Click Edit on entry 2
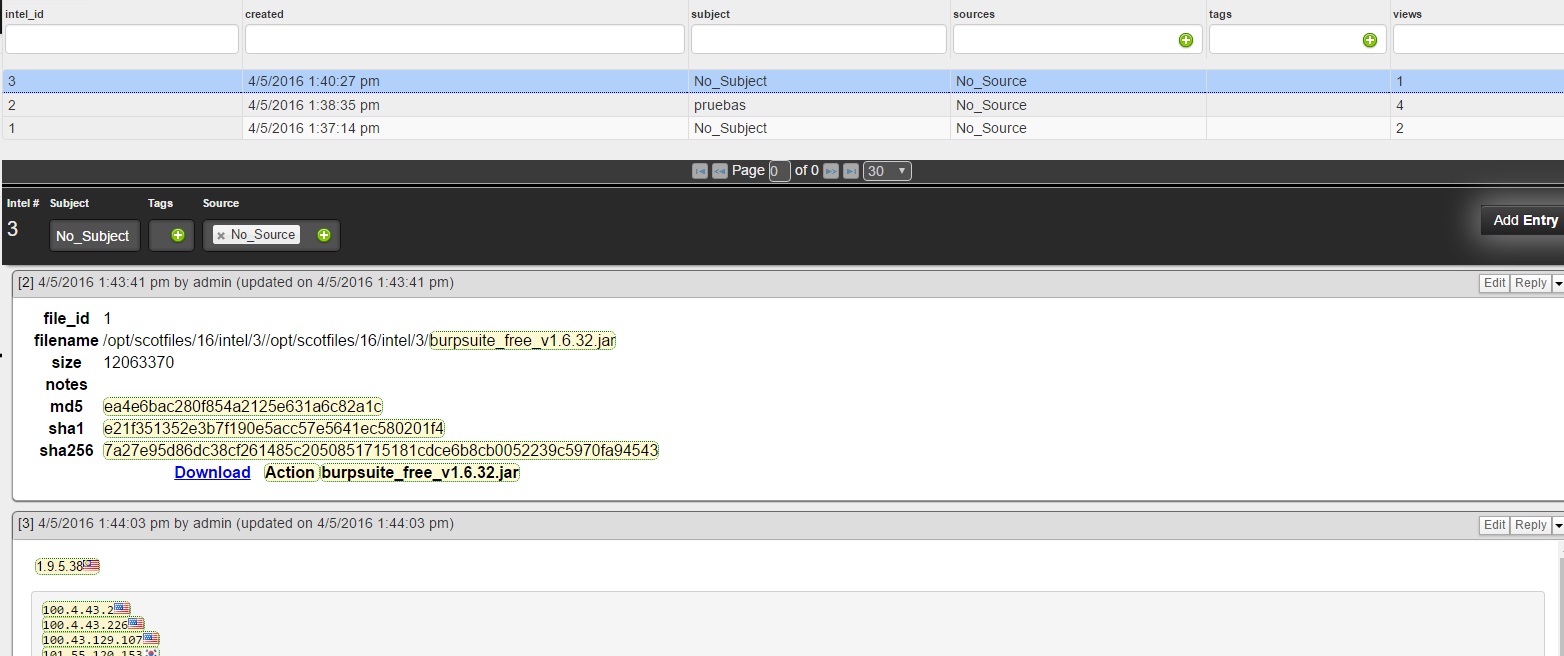Screen dimensions: 1564x656 1494,283
